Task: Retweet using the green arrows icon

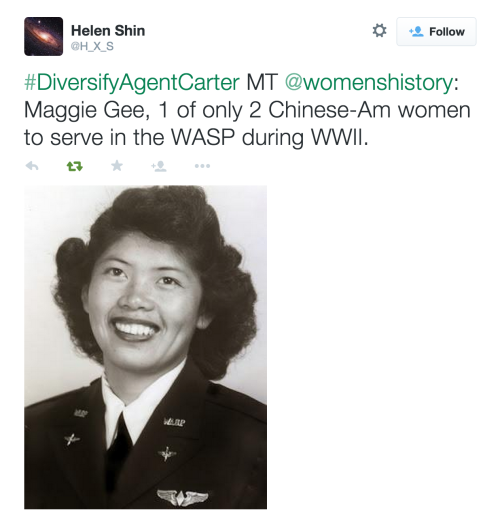Action: [75, 166]
